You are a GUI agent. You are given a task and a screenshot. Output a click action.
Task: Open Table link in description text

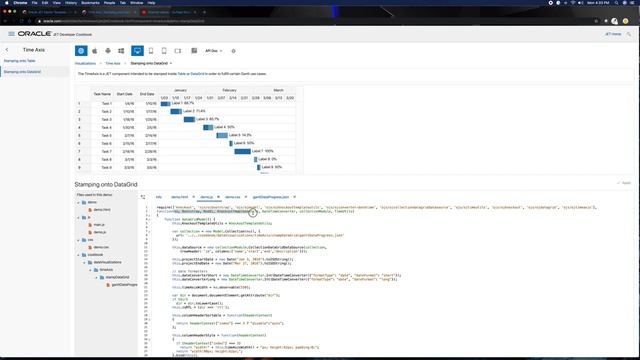click(181, 74)
